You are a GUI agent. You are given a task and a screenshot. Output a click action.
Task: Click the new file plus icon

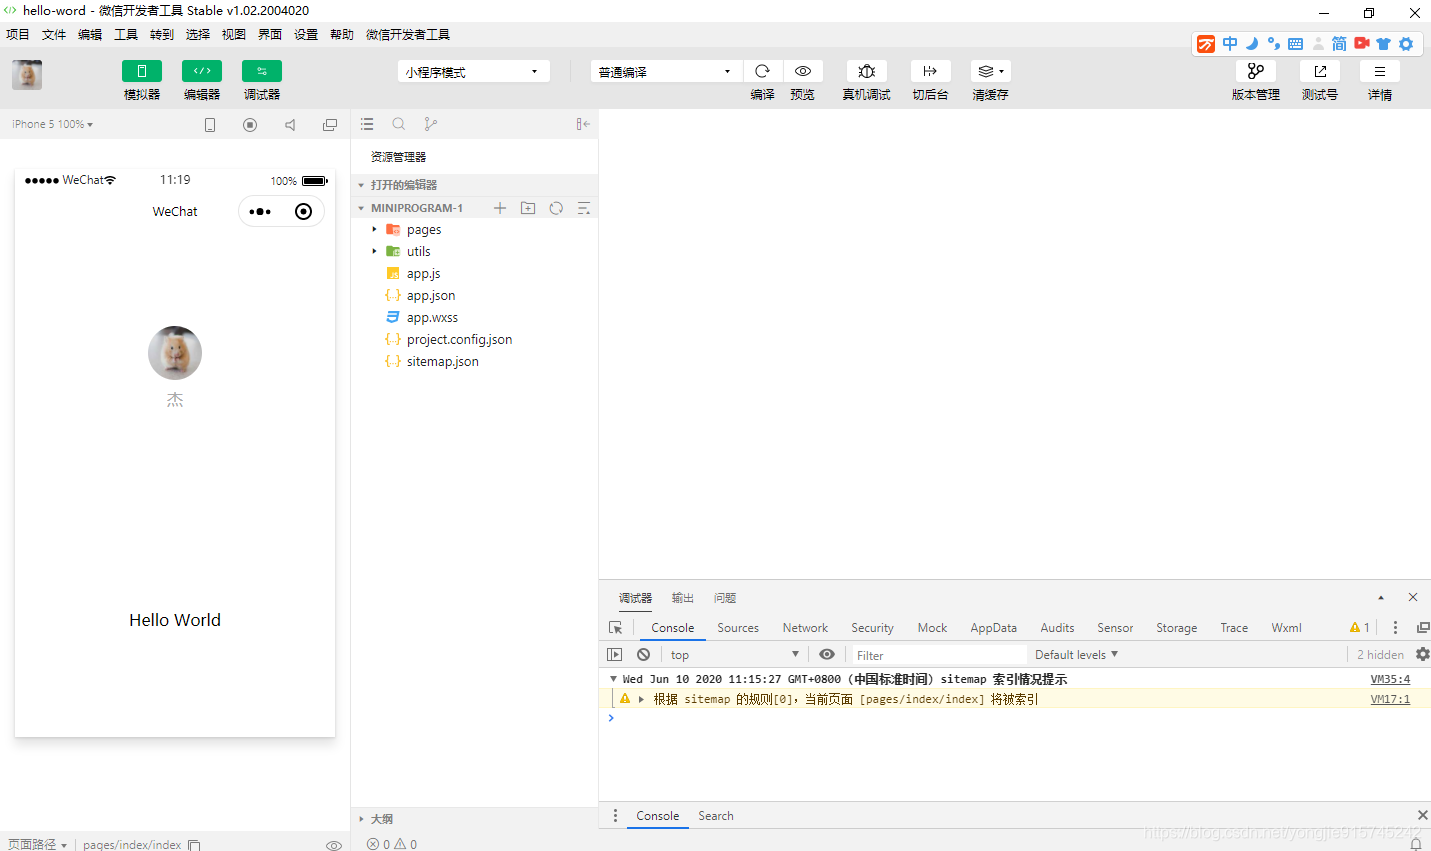pos(500,208)
